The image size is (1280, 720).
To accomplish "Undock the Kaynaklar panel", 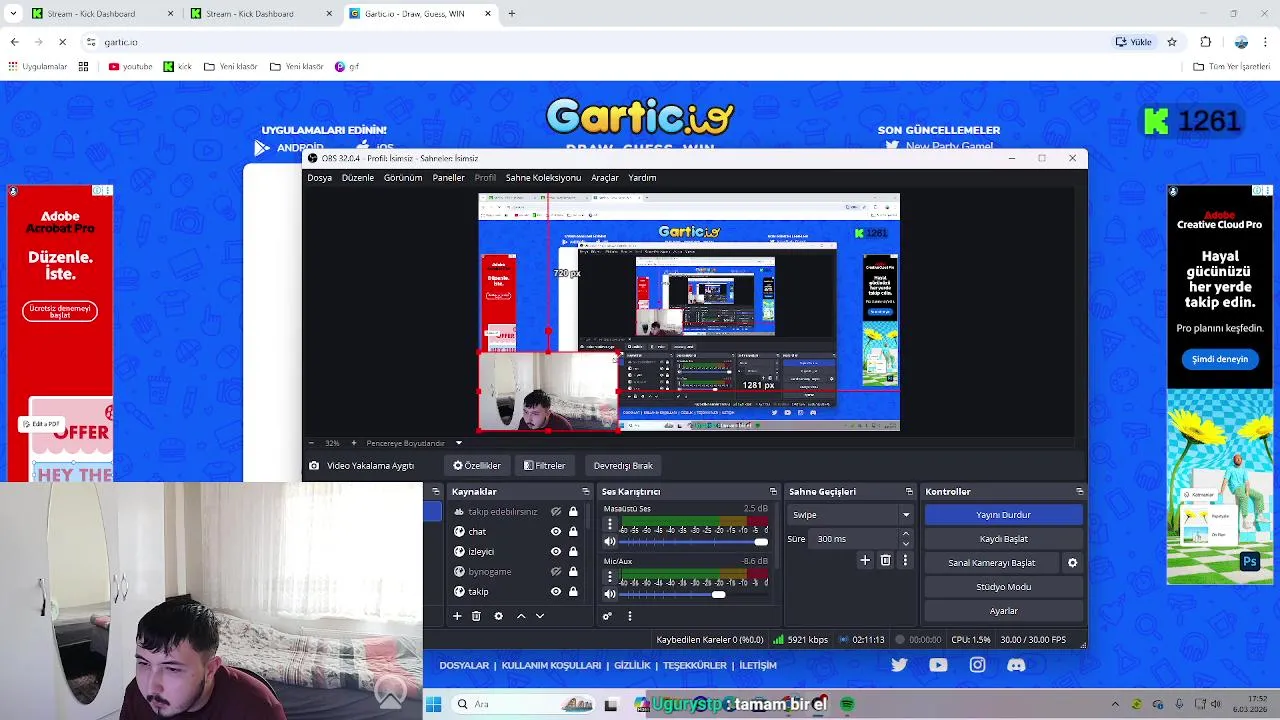I will (586, 491).
